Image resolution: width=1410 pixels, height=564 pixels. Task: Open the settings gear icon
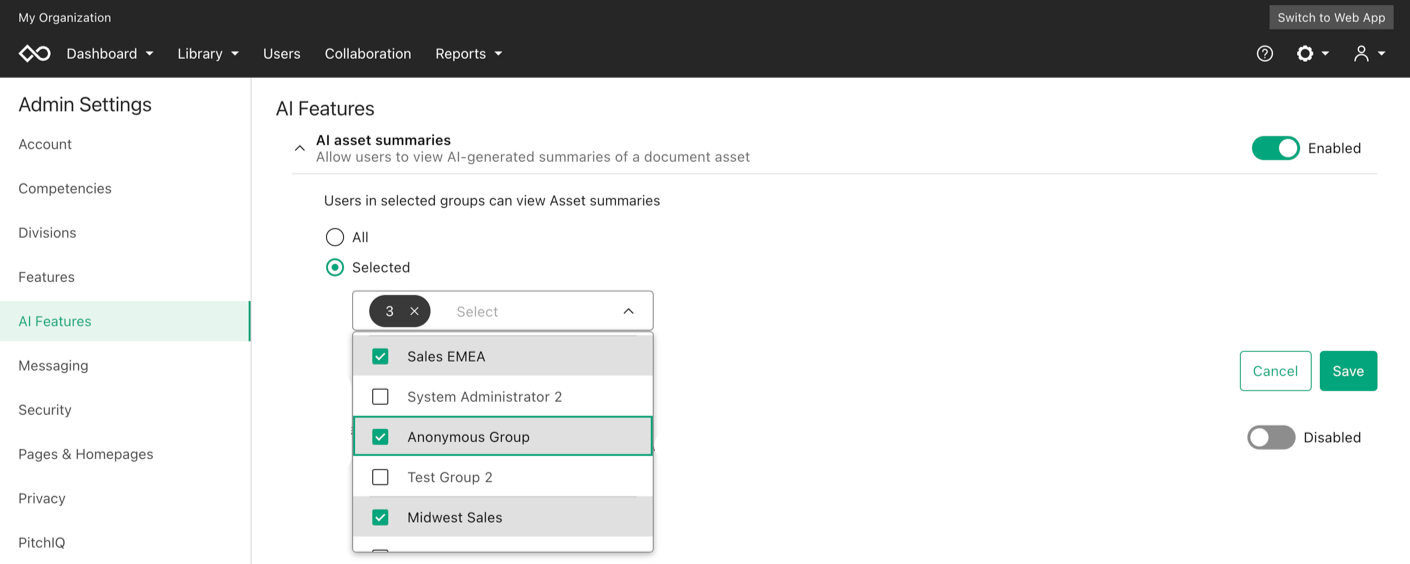(1305, 54)
